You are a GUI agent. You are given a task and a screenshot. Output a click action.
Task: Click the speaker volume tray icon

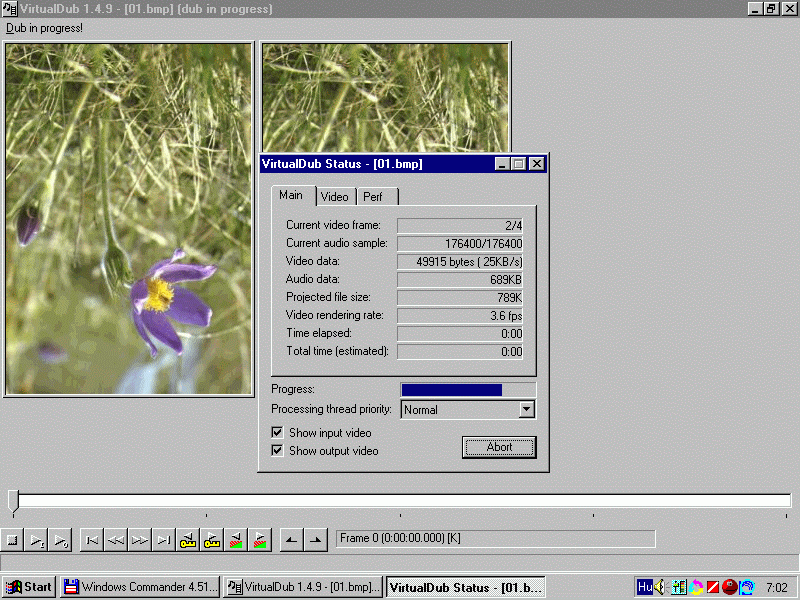tap(661, 587)
